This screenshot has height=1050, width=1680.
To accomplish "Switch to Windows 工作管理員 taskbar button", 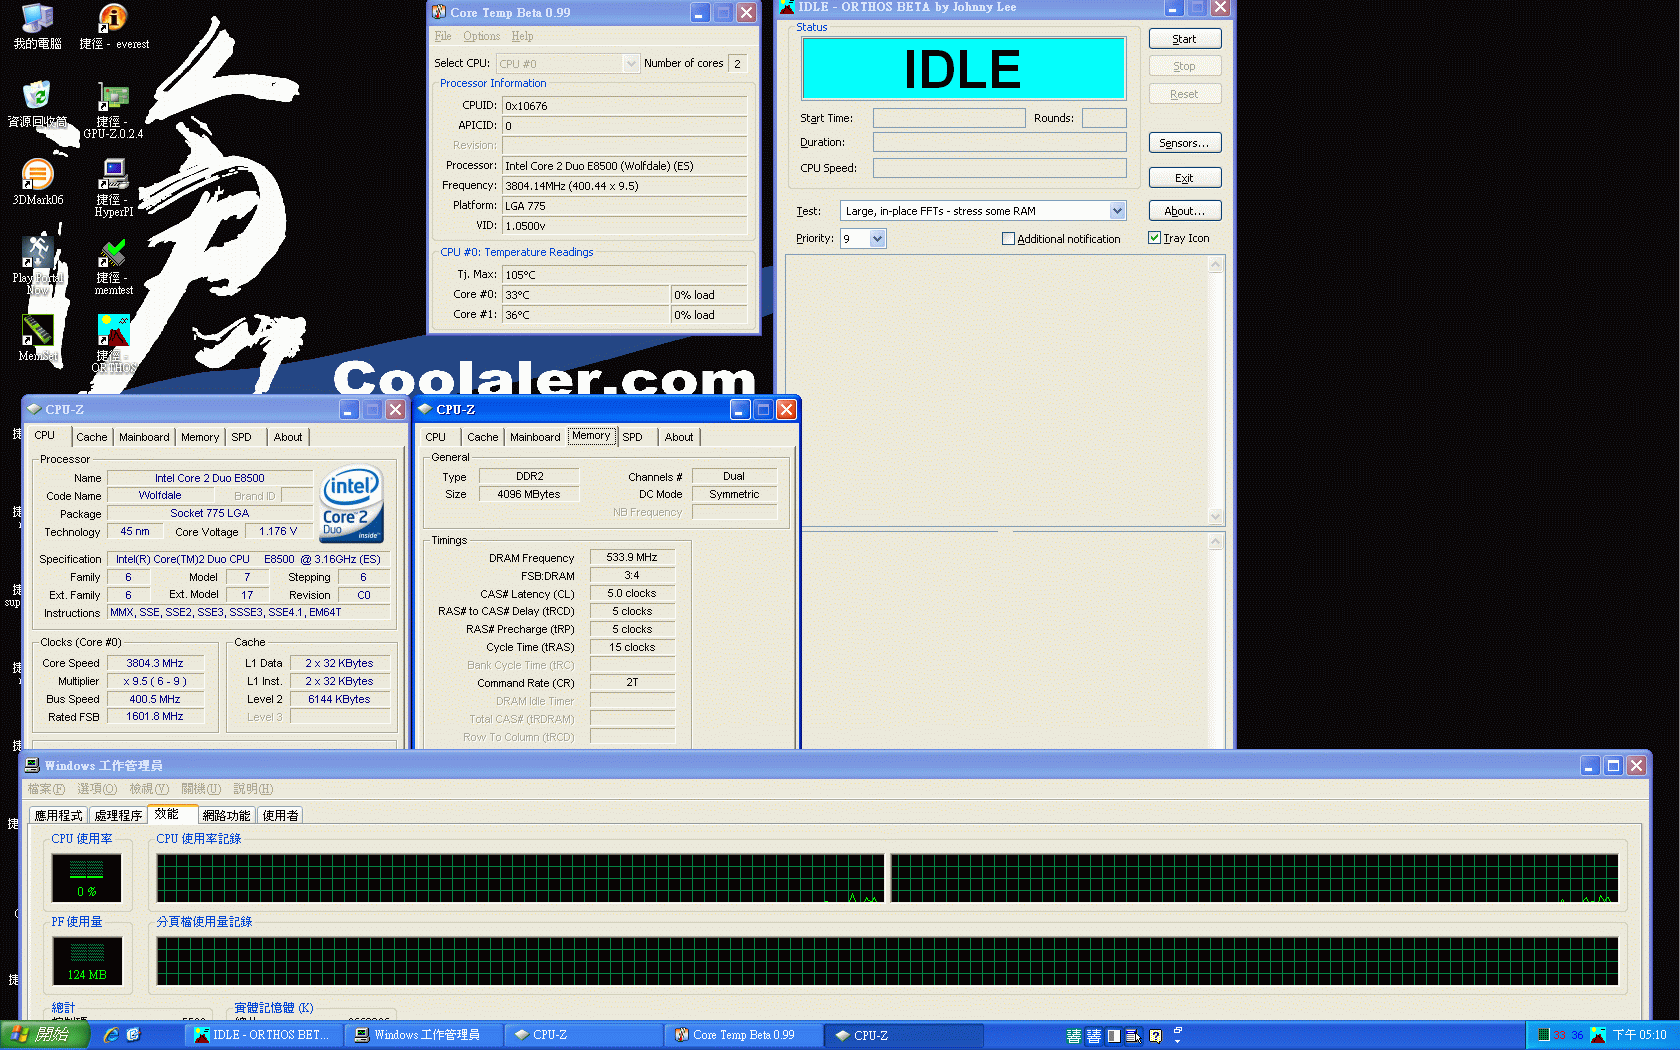I will tap(424, 1035).
